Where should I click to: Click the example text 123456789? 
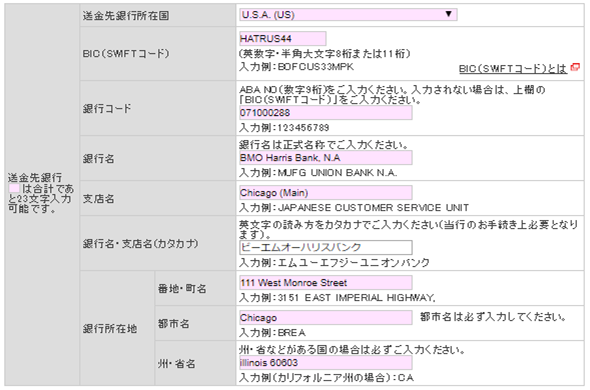click(x=303, y=128)
